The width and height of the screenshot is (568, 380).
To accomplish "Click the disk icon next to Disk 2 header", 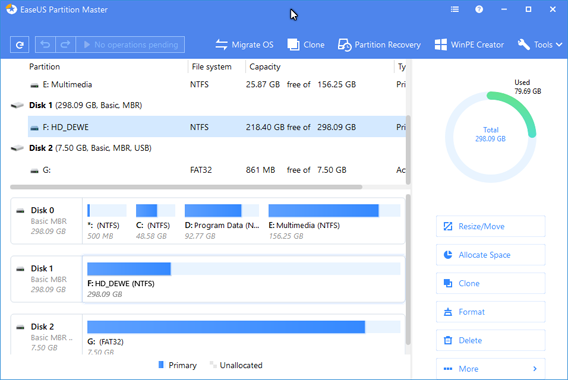I will click(17, 148).
